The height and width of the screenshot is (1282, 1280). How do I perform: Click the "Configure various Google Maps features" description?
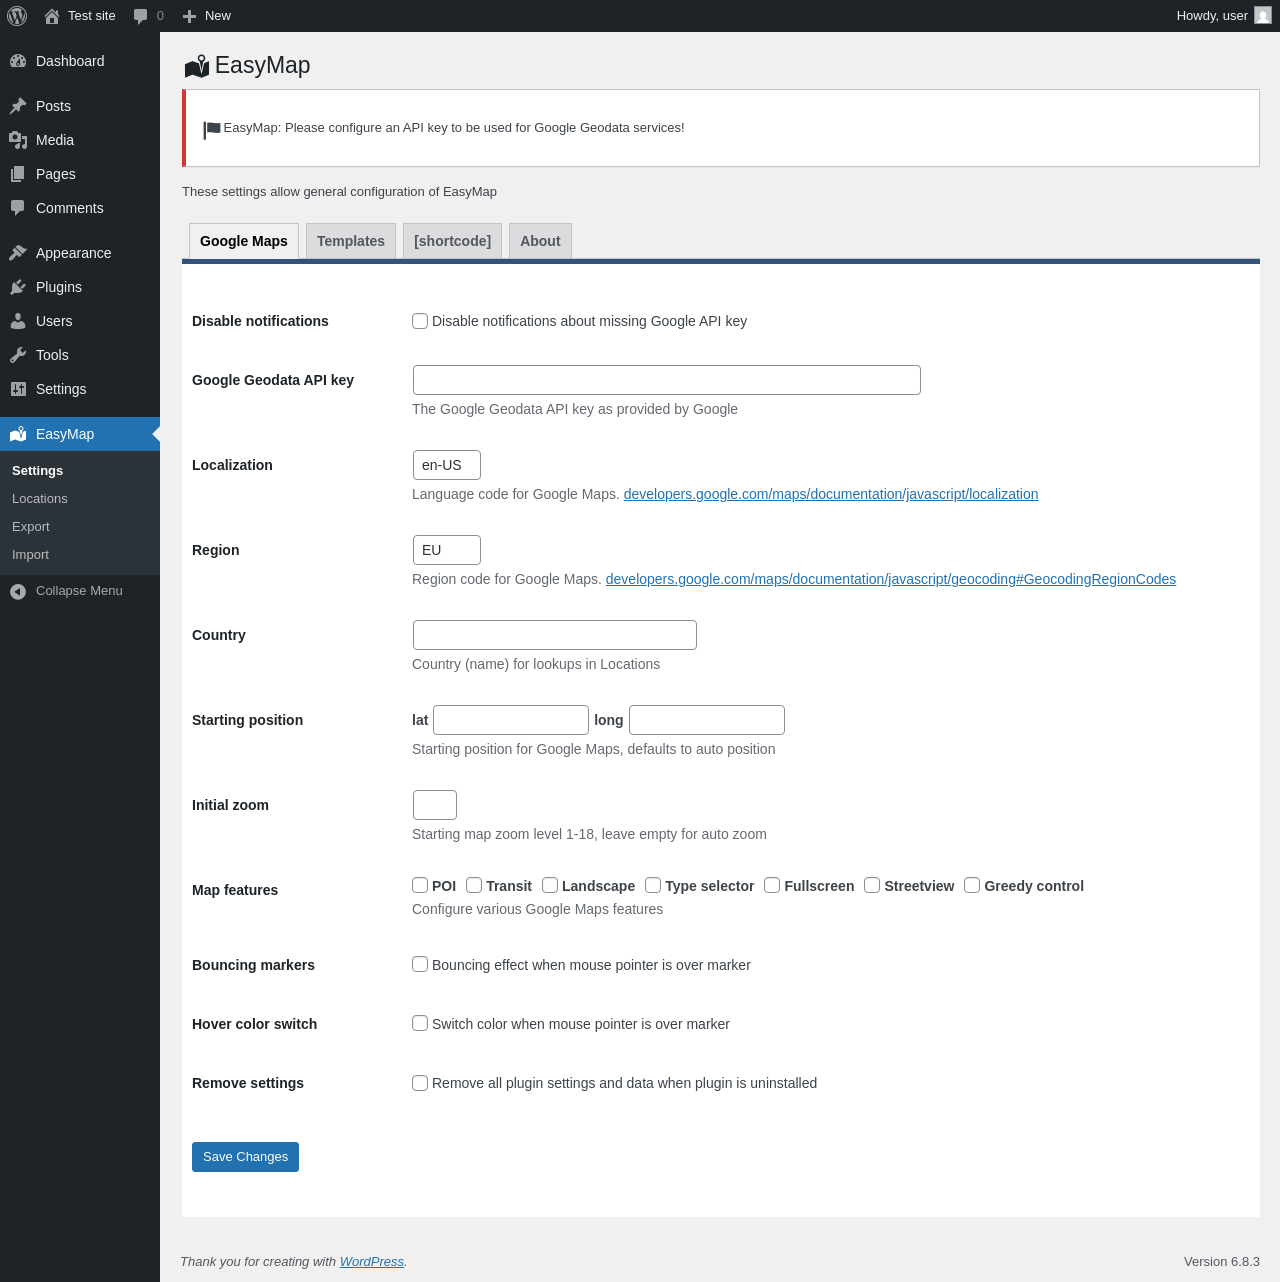coord(538,909)
